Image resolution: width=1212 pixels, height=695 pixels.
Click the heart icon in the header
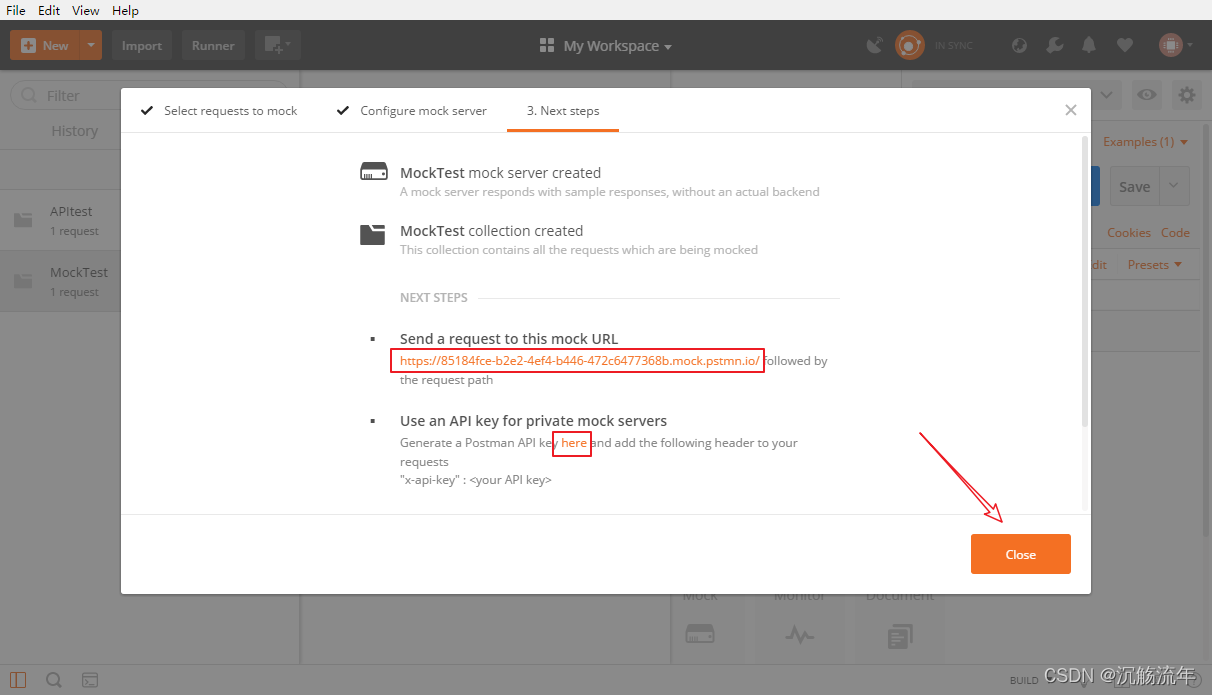click(1125, 45)
